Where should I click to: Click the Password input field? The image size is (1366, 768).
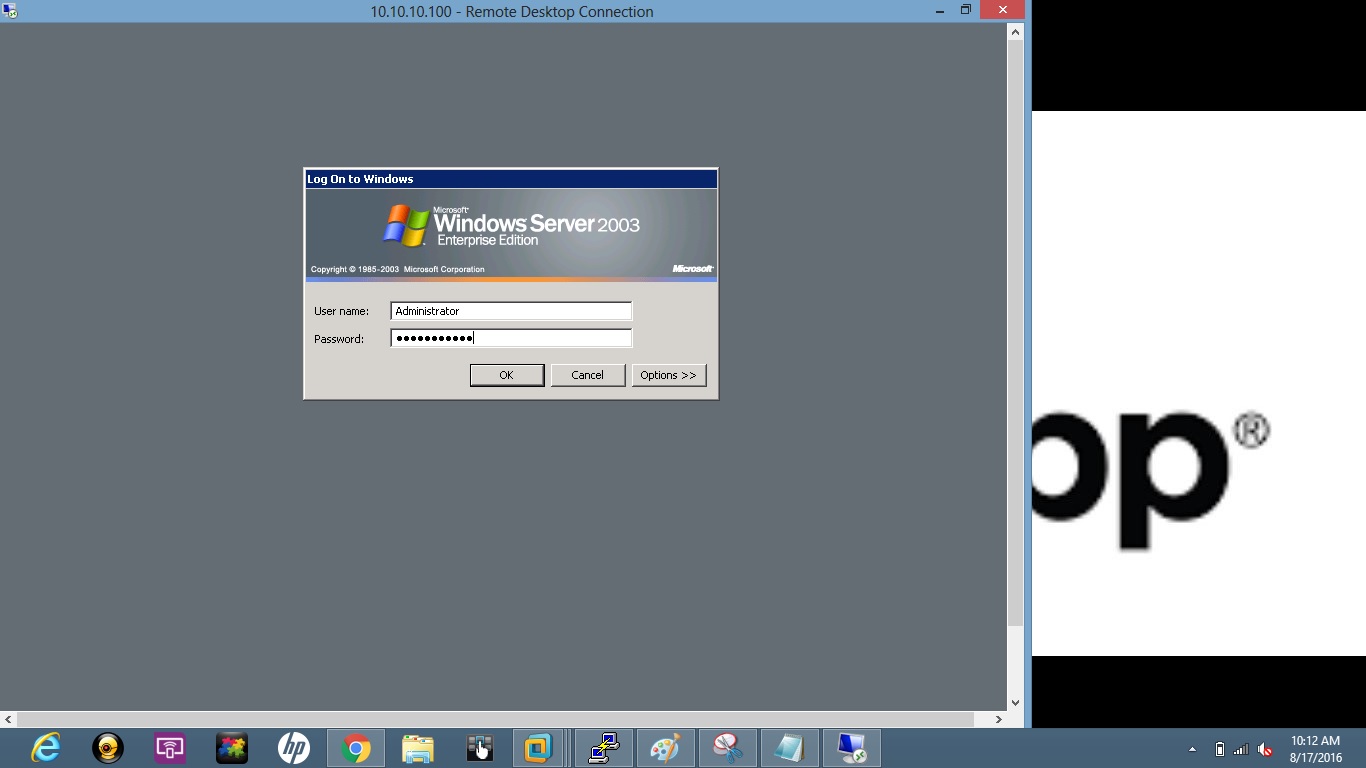click(510, 338)
